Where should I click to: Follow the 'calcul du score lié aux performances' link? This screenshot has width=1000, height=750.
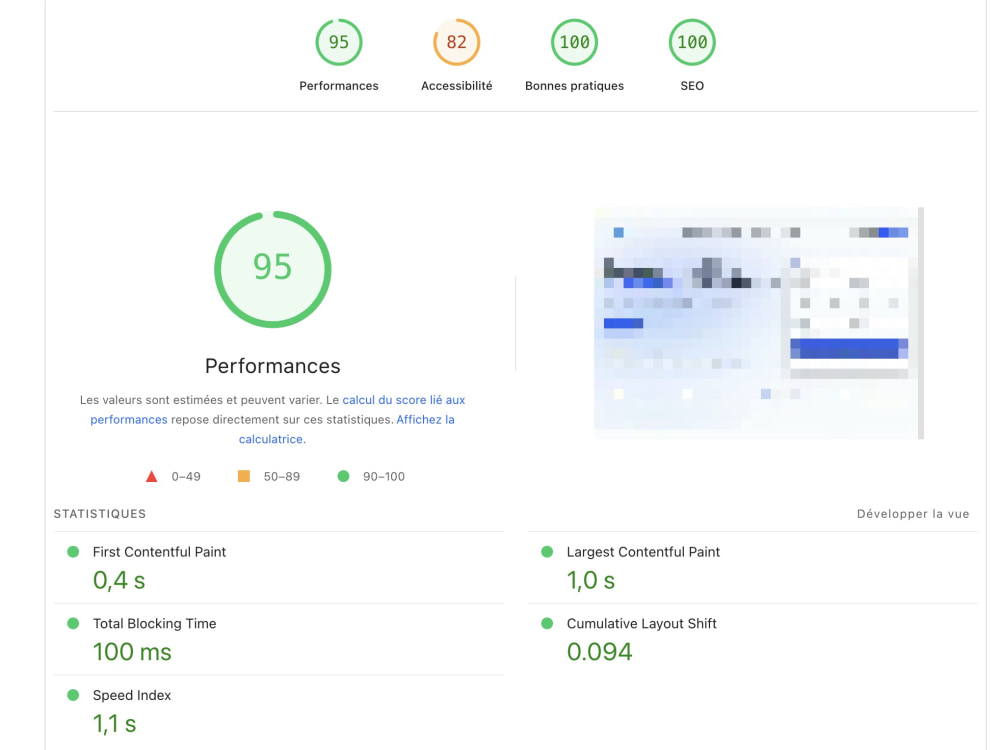[404, 400]
